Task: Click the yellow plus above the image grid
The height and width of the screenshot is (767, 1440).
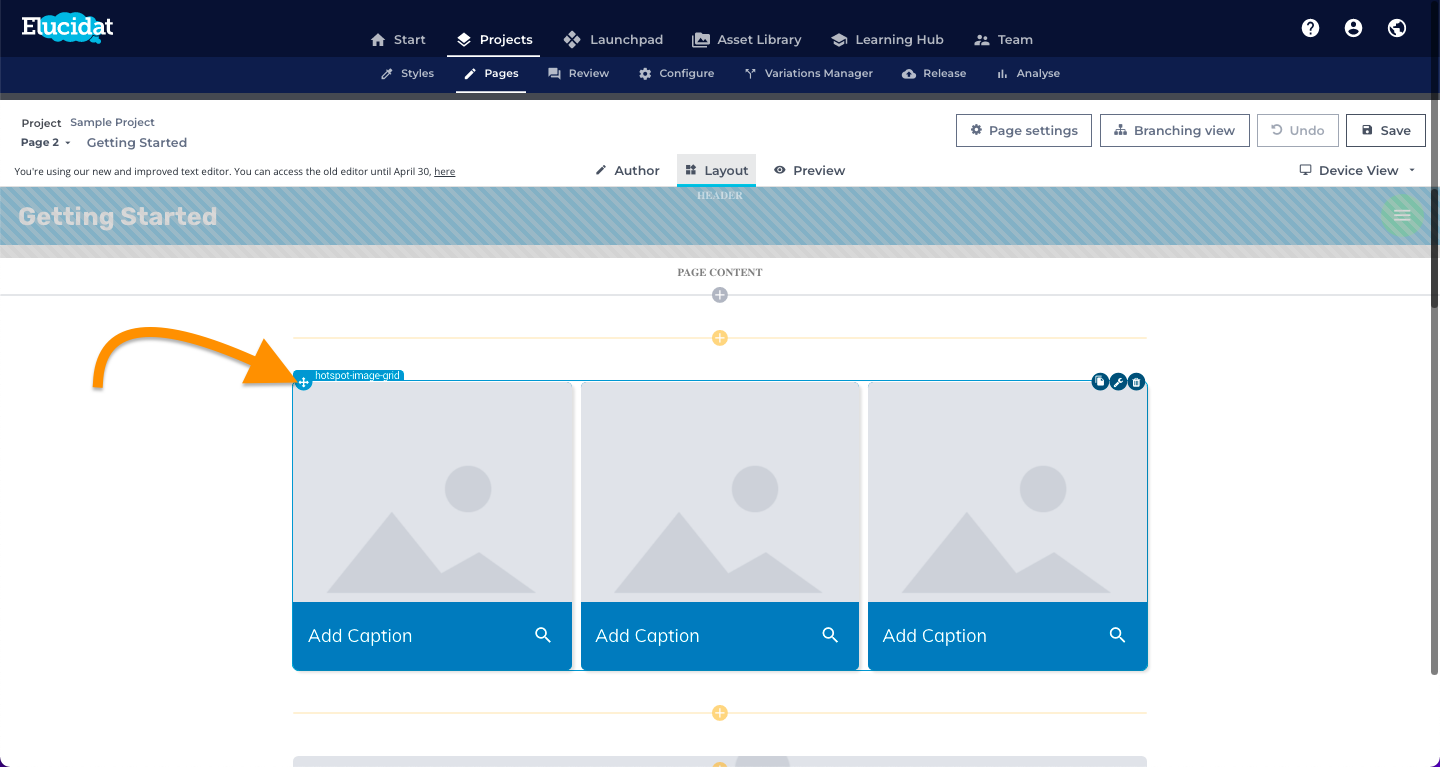Action: (719, 338)
